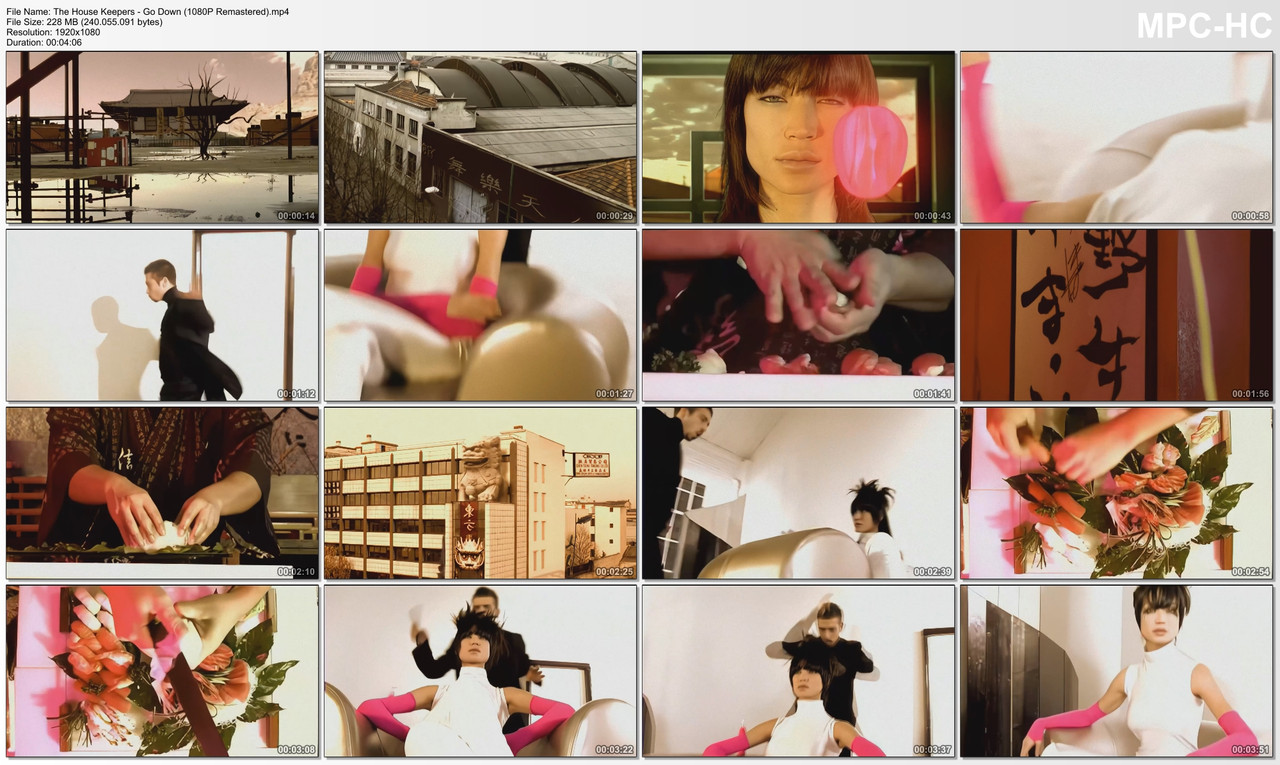Image resolution: width=1280 pixels, height=765 pixels.
Task: Select the 'Duration: 00:04:06' text
Action: click(x=44, y=42)
